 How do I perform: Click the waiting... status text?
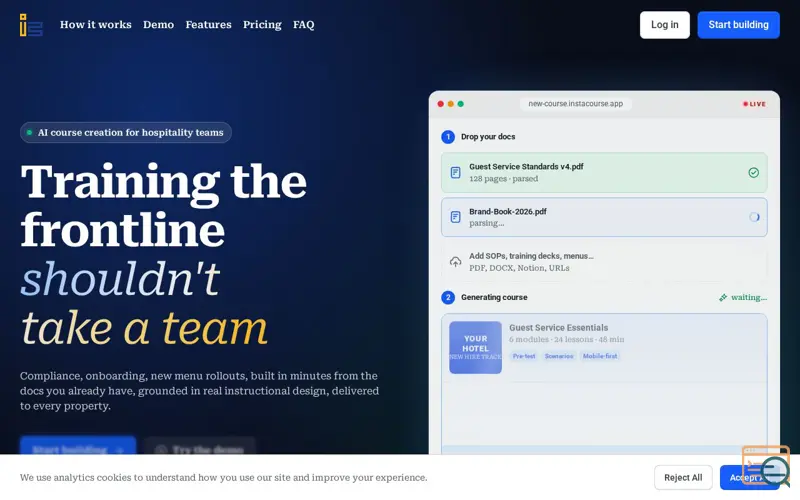point(748,297)
